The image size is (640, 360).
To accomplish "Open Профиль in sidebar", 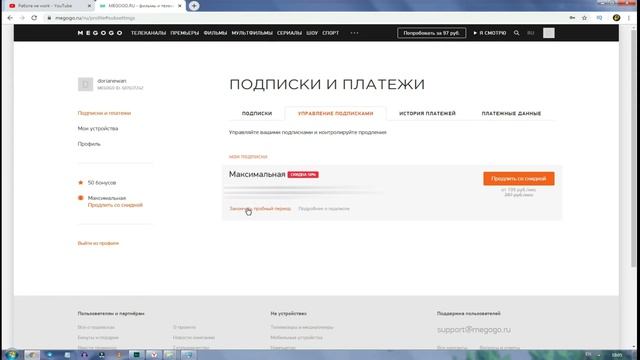I will click(x=89, y=144).
